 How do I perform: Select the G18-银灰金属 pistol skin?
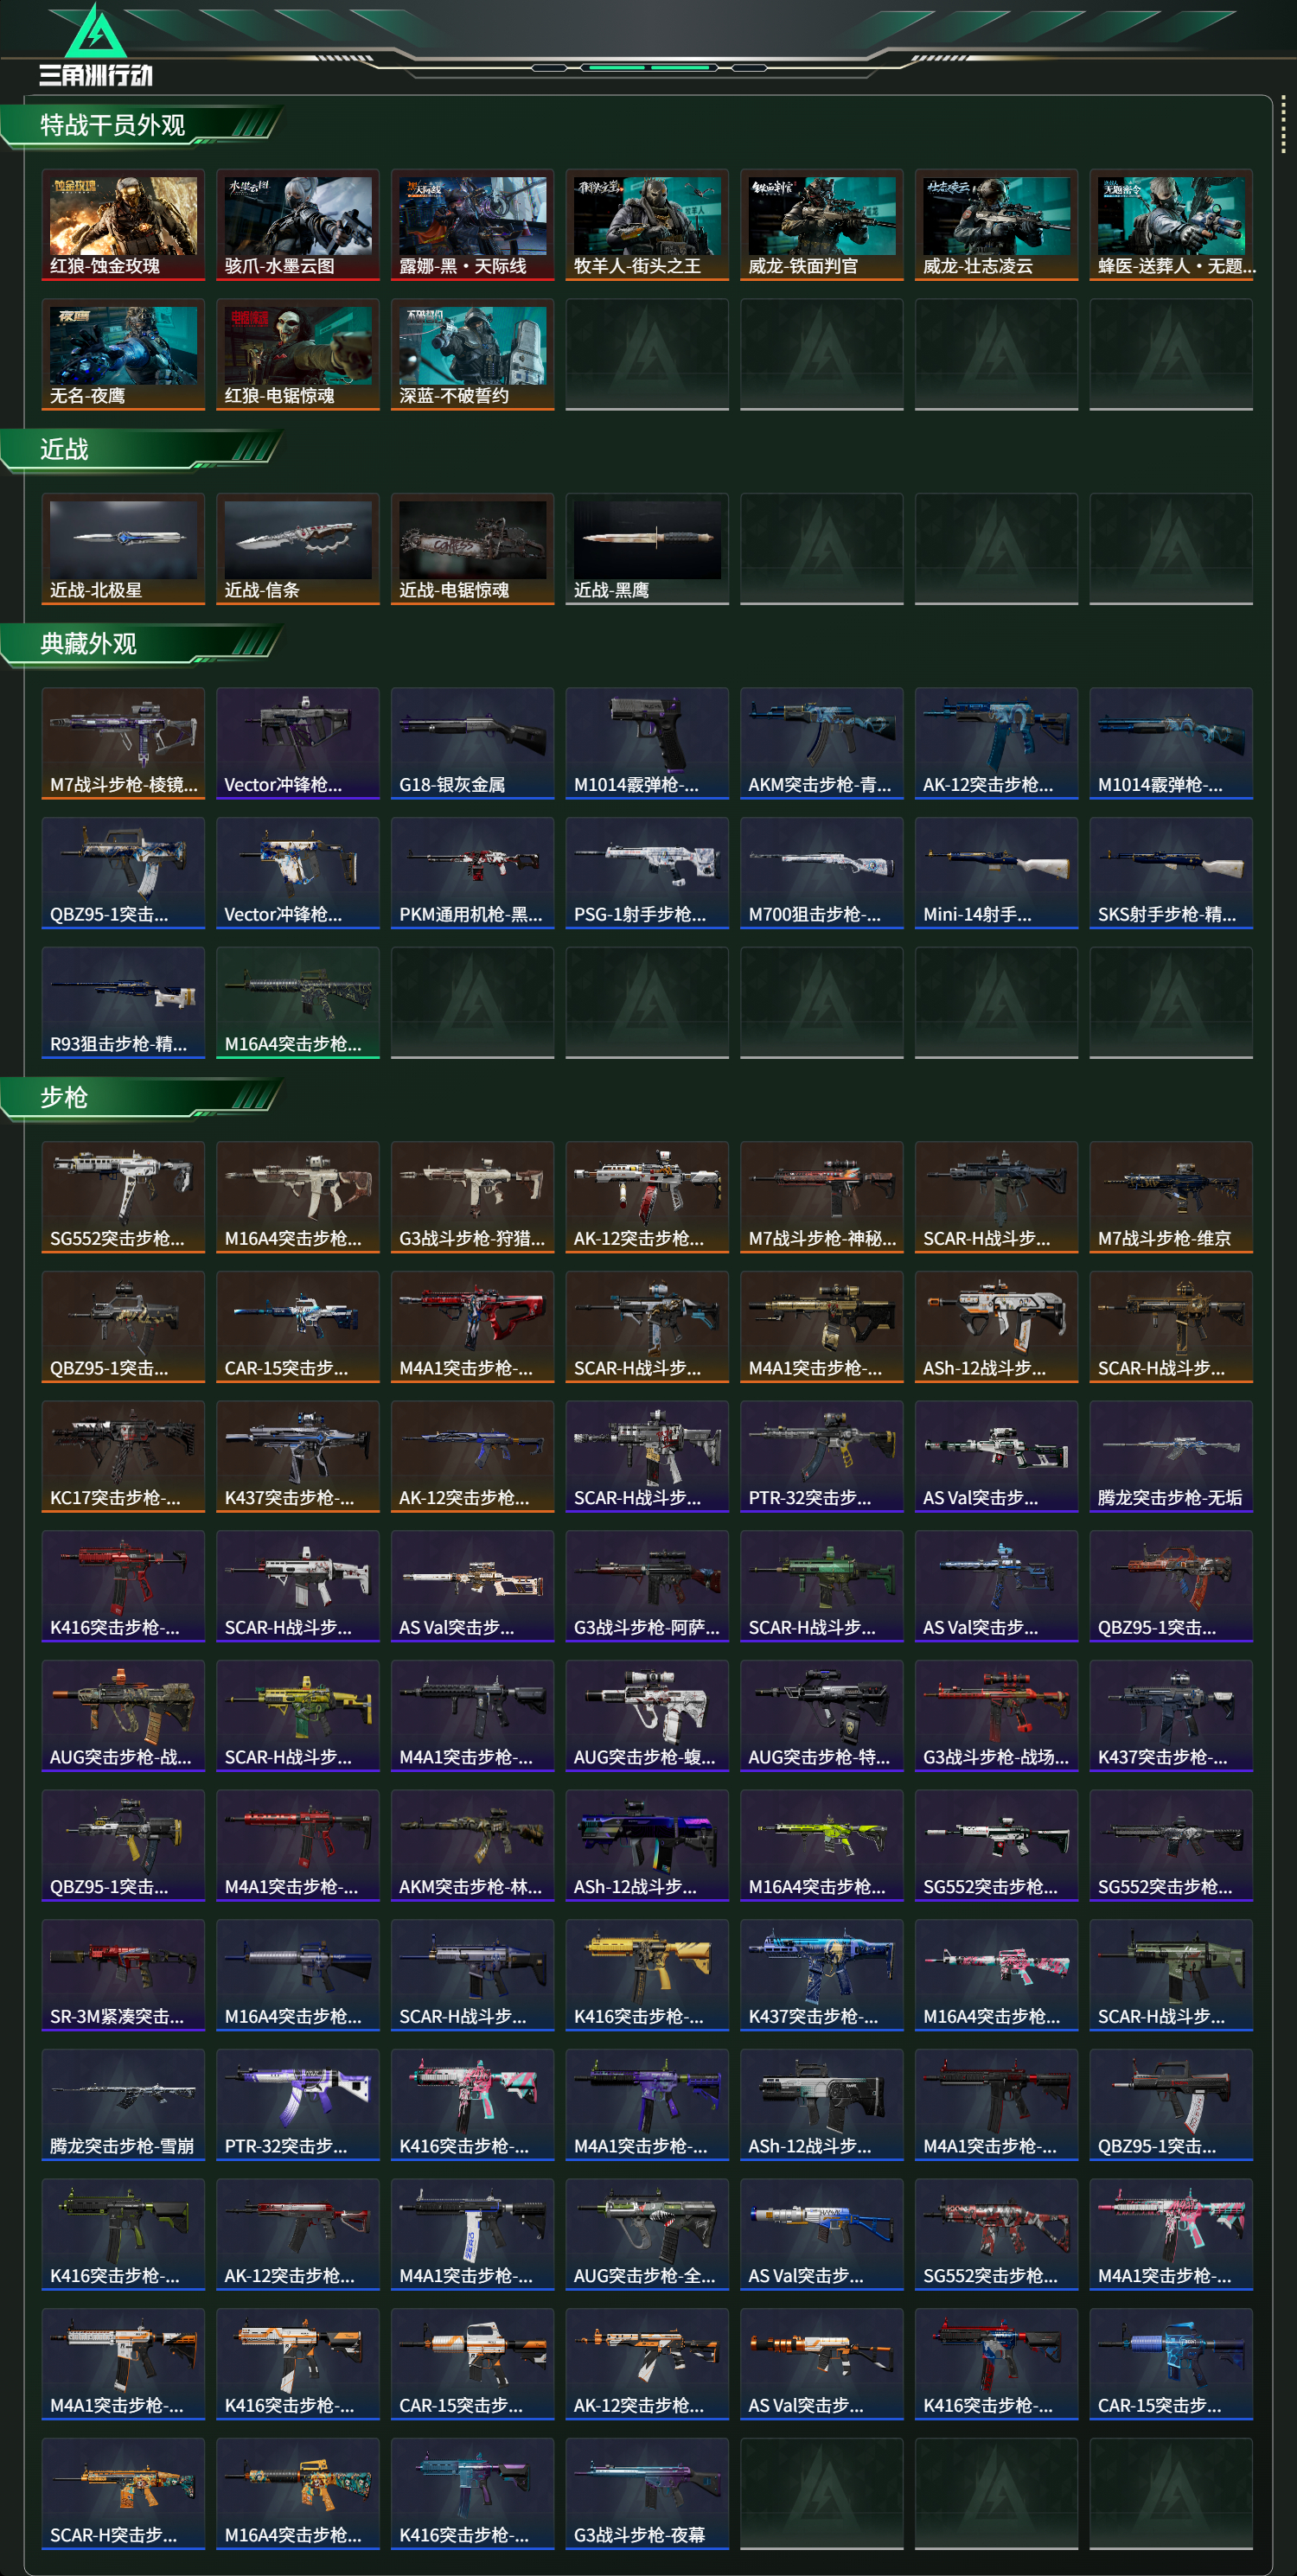coord(472,743)
